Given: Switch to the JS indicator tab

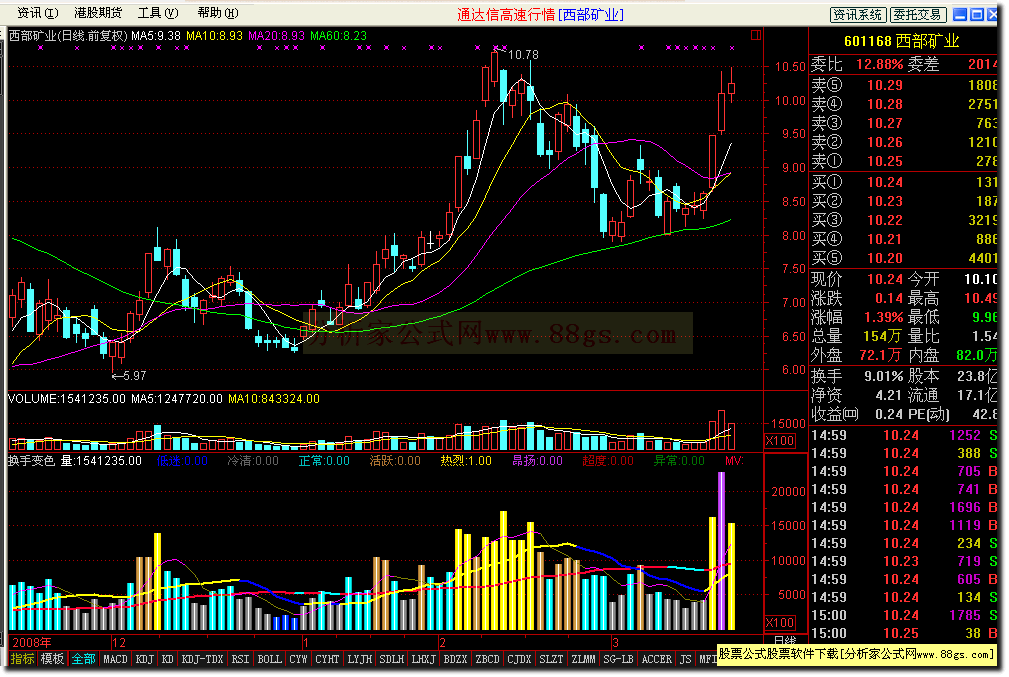Looking at the screenshot, I should point(685,659).
